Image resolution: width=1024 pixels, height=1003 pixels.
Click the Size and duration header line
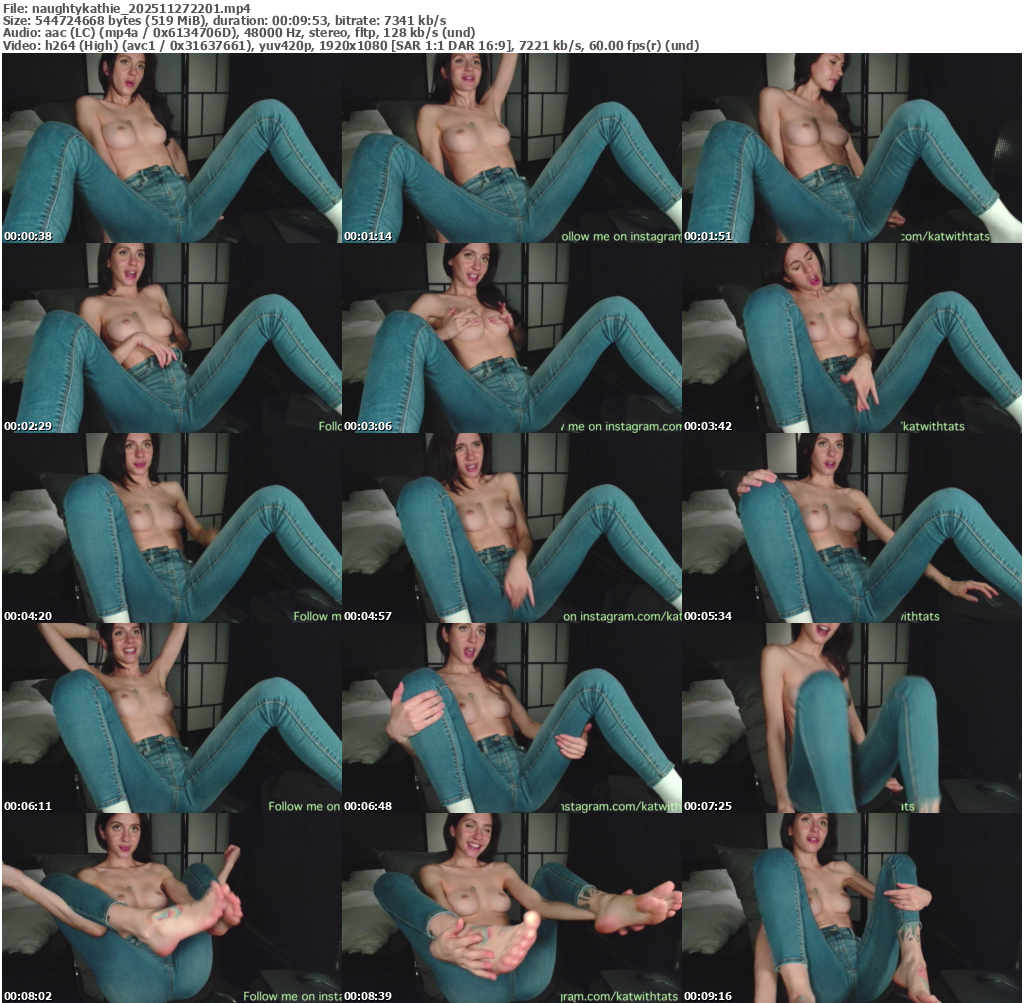click(225, 20)
